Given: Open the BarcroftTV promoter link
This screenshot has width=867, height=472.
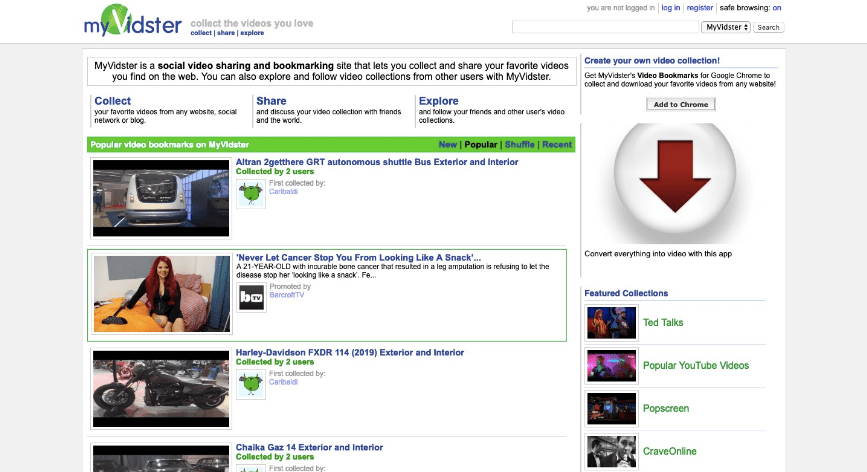Looking at the screenshot, I should [x=286, y=295].
